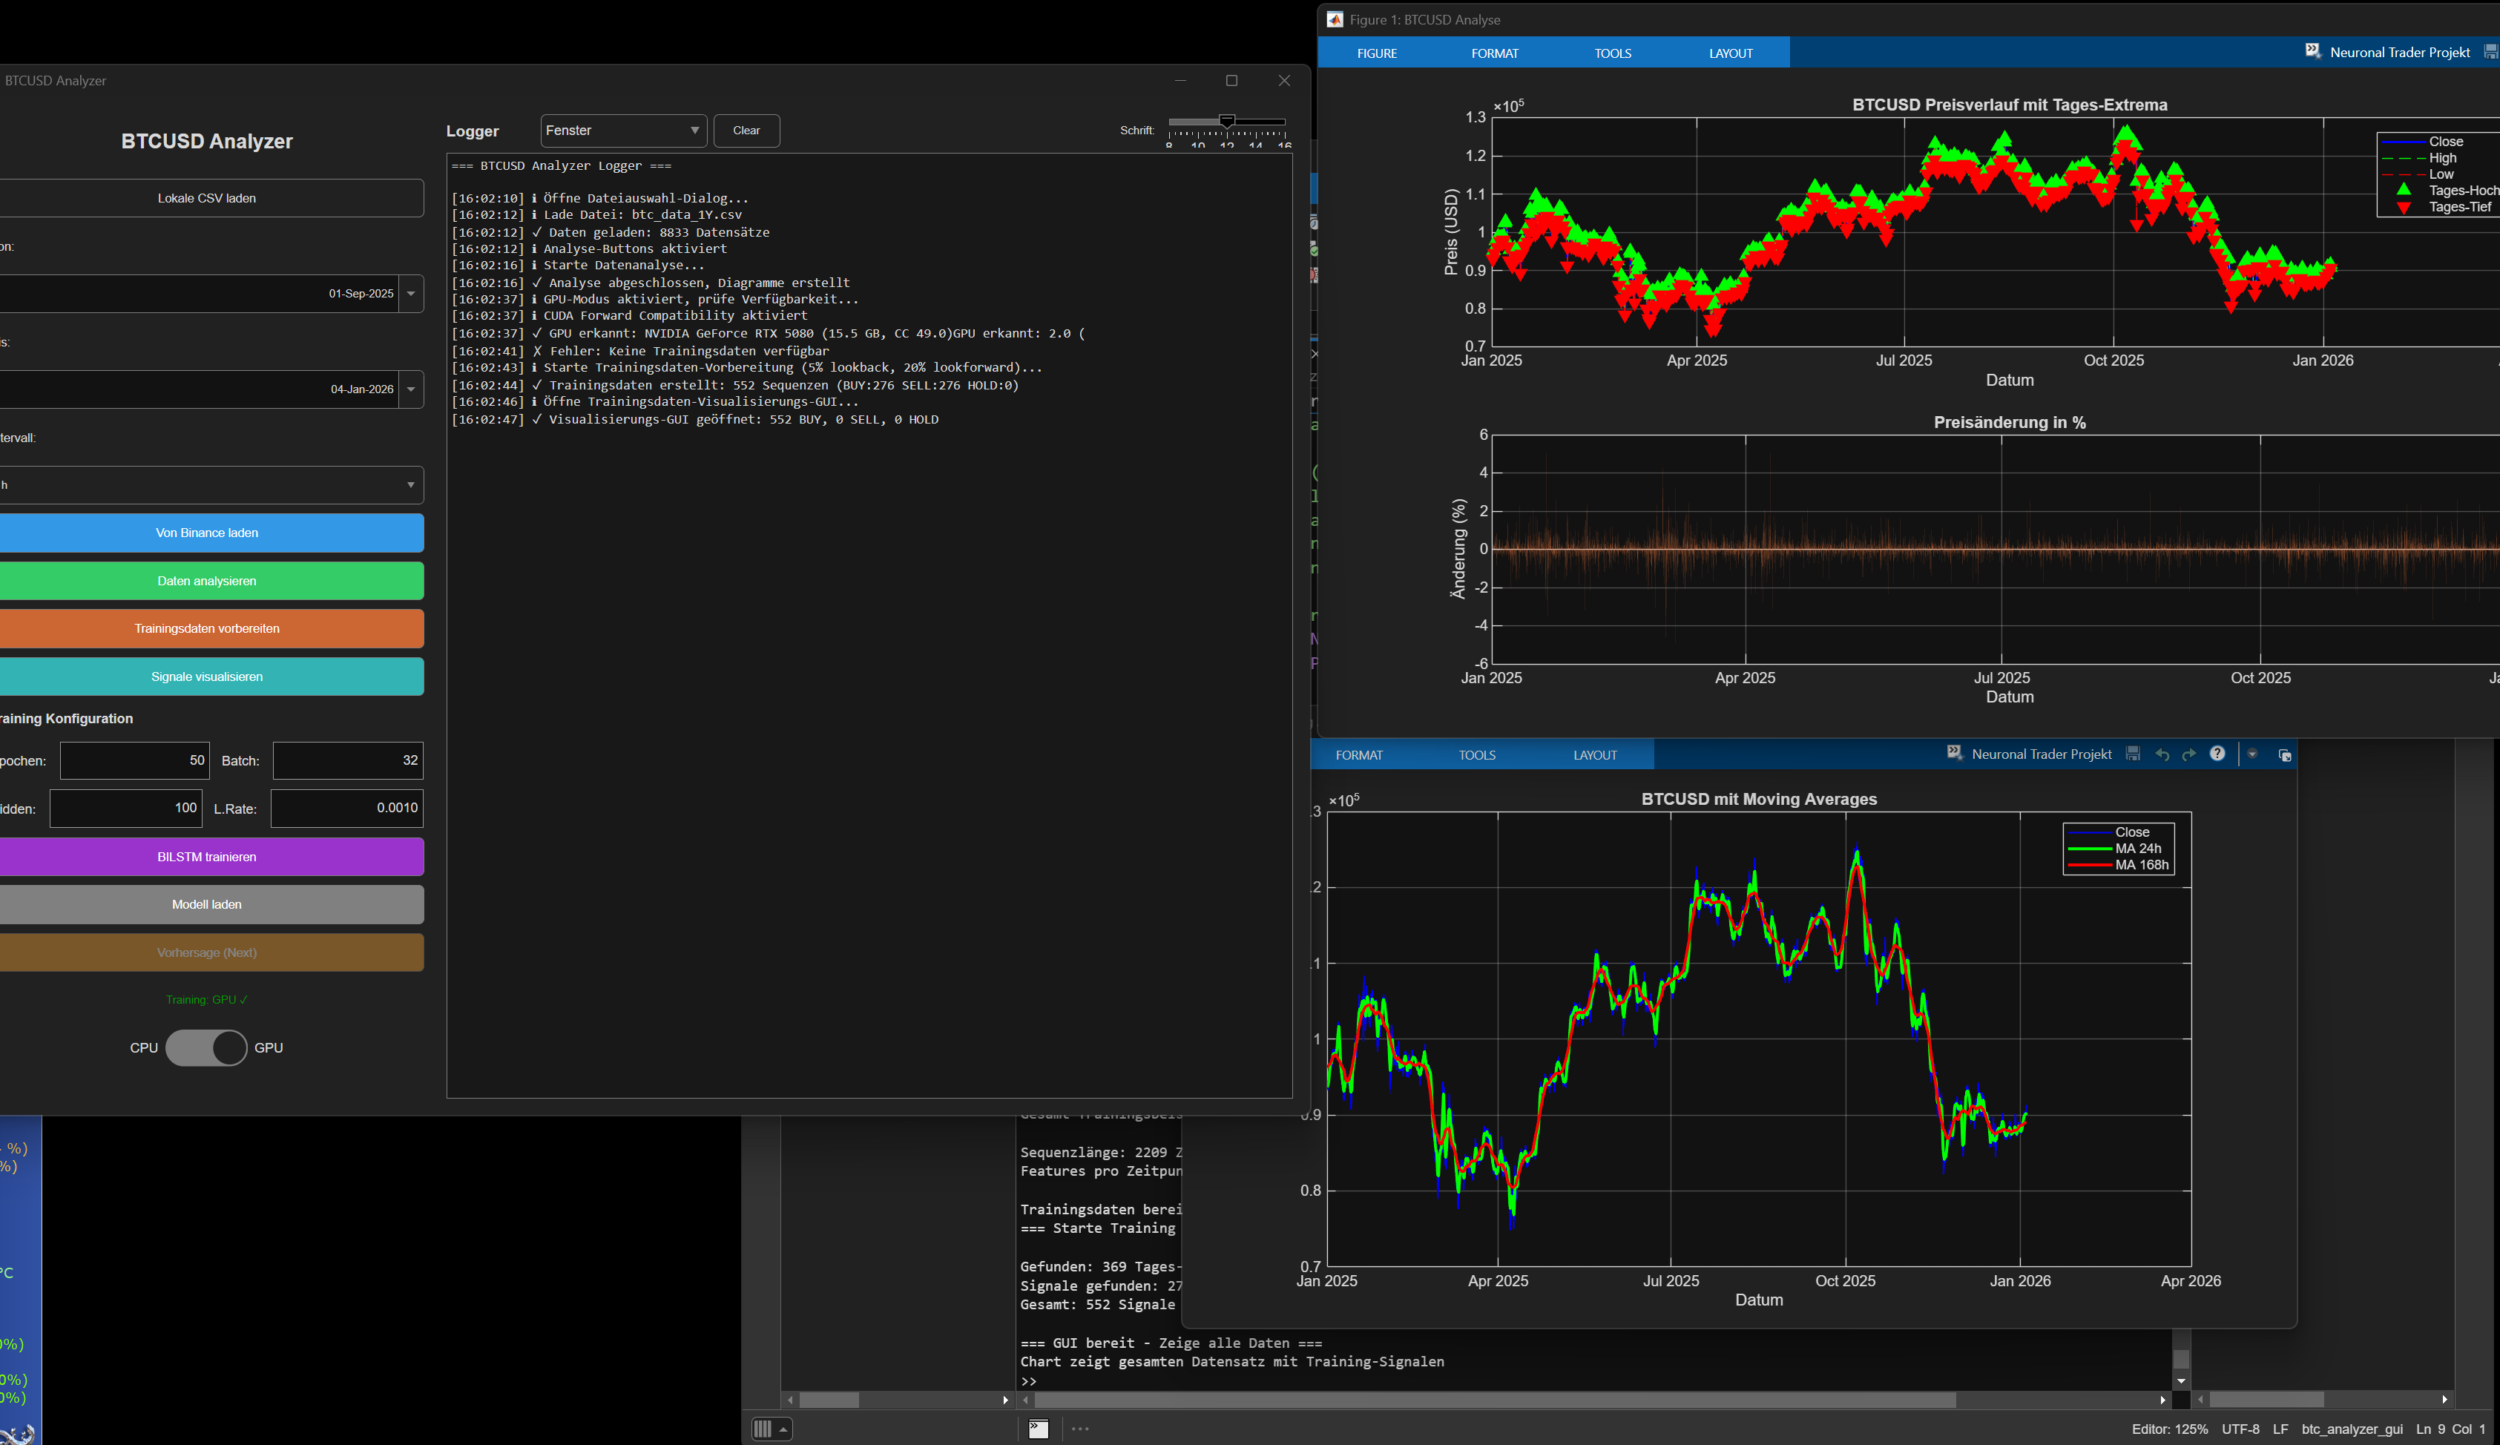Screen dimensions: 2500x1445
Task: Click the redo arrow in the lower figure toolbar
Action: click(x=2189, y=754)
